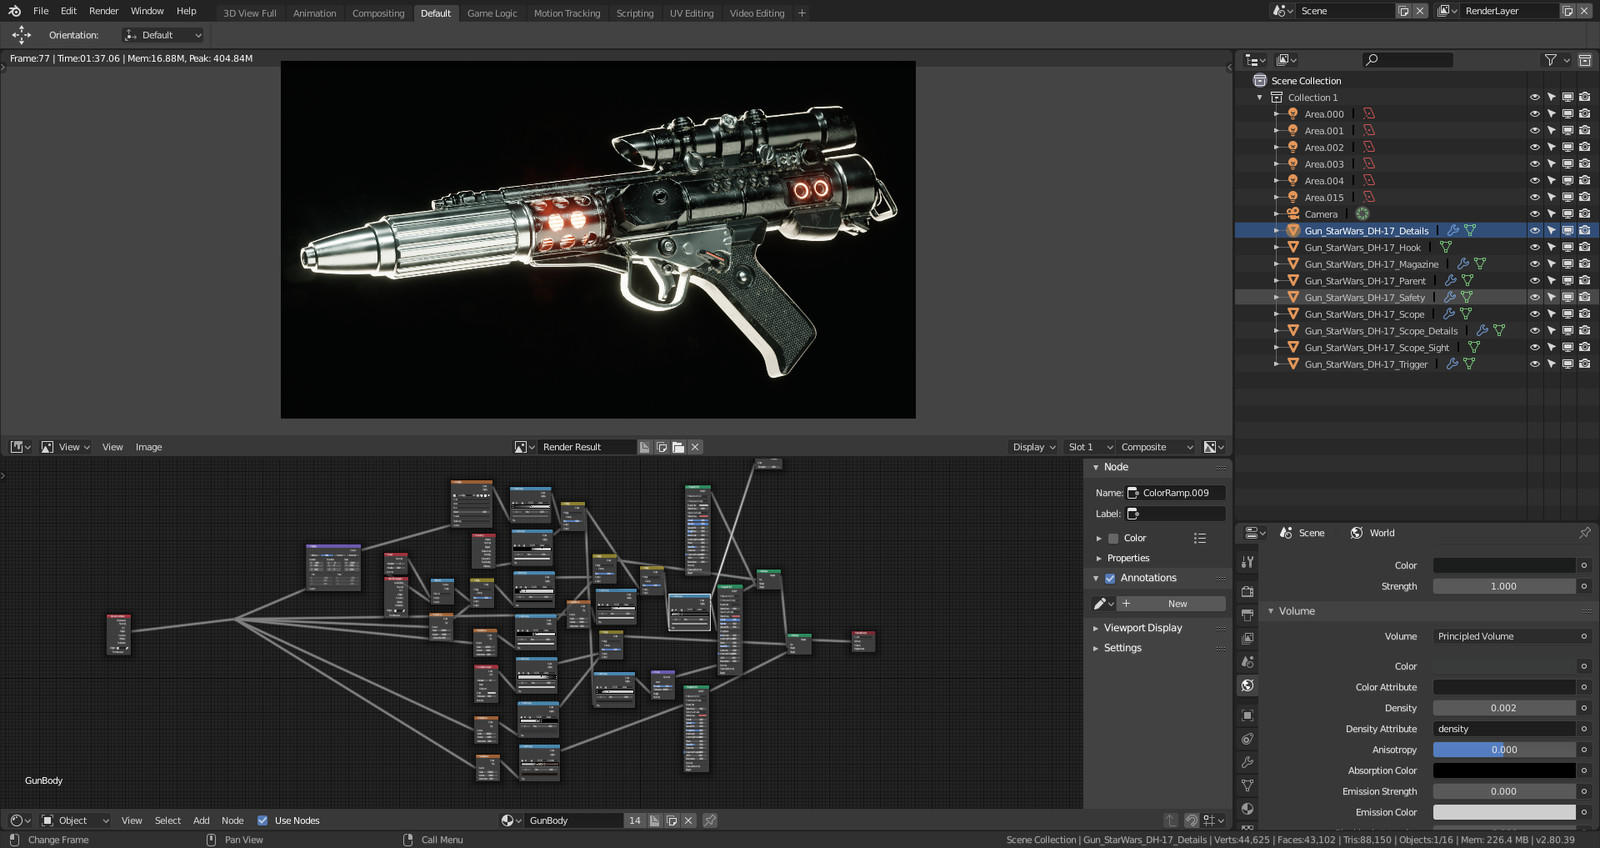Open the Object Data mesh tab
The height and width of the screenshot is (848, 1600).
pos(1247,786)
